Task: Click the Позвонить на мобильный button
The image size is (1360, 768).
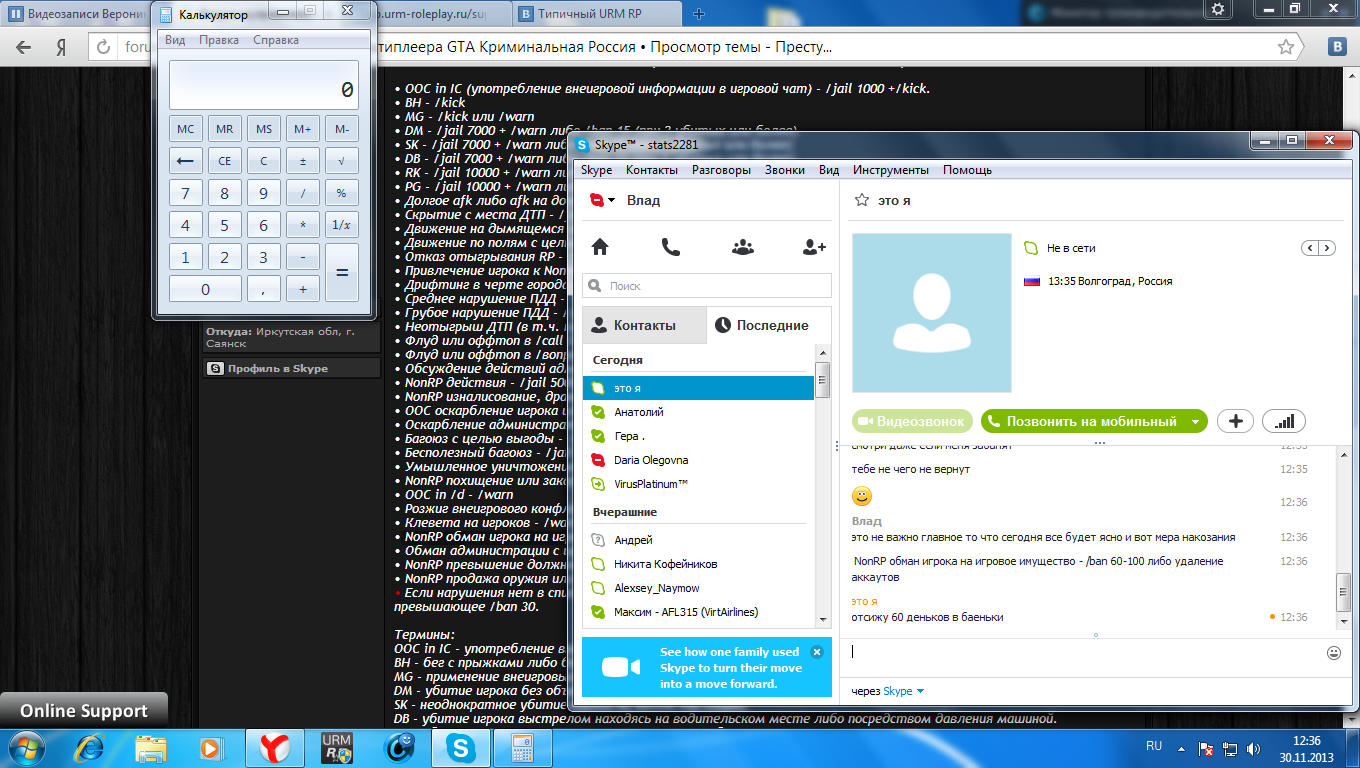Action: tap(1094, 422)
